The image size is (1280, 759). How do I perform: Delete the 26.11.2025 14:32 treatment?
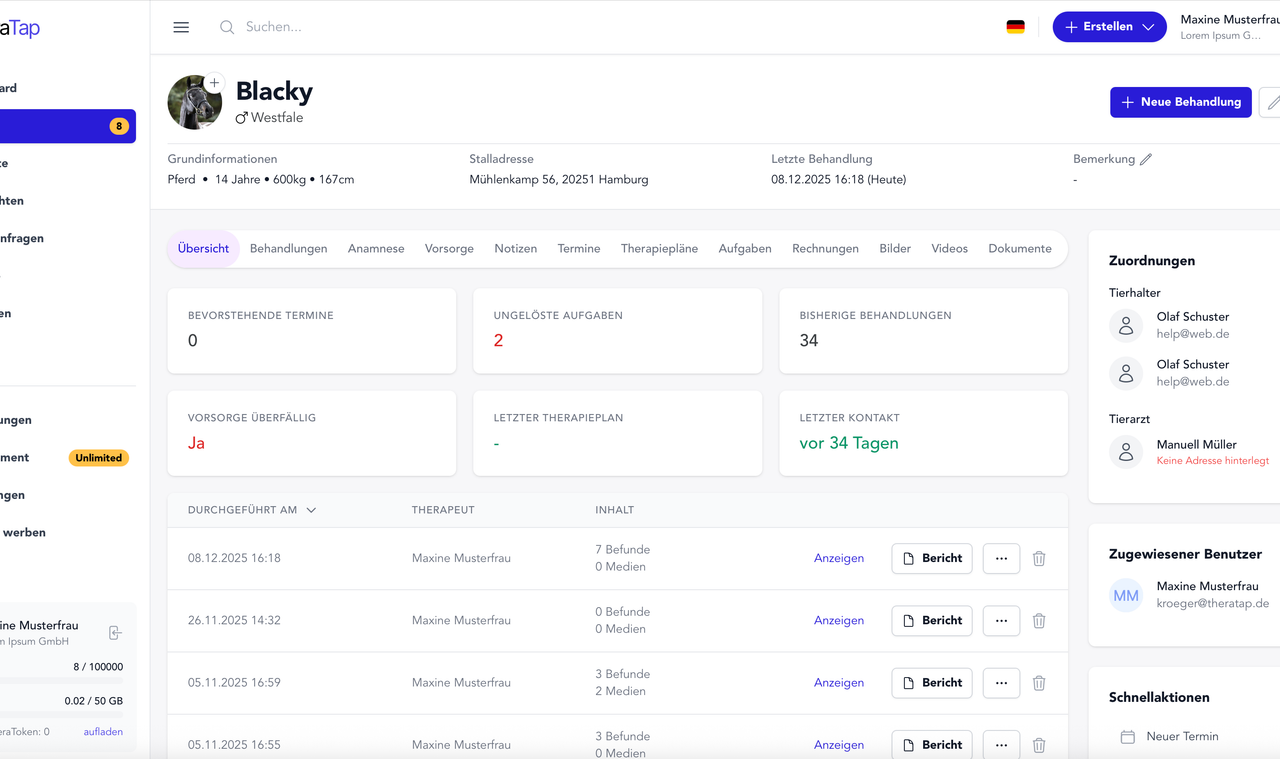(1039, 620)
